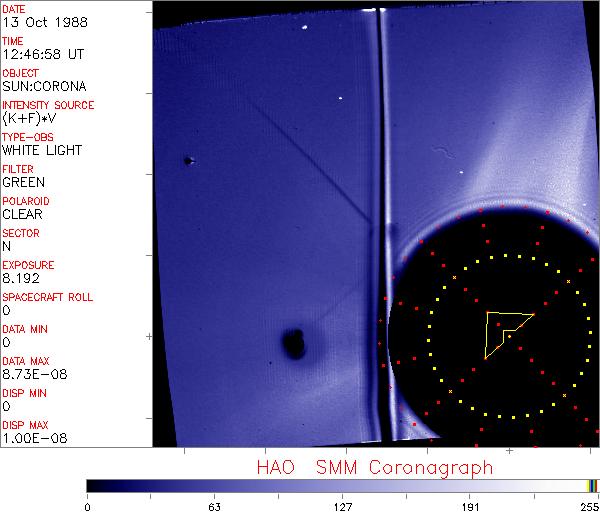Click the 'HAO SMM Coronagraph' title text
600x512 pixels.
375,467
